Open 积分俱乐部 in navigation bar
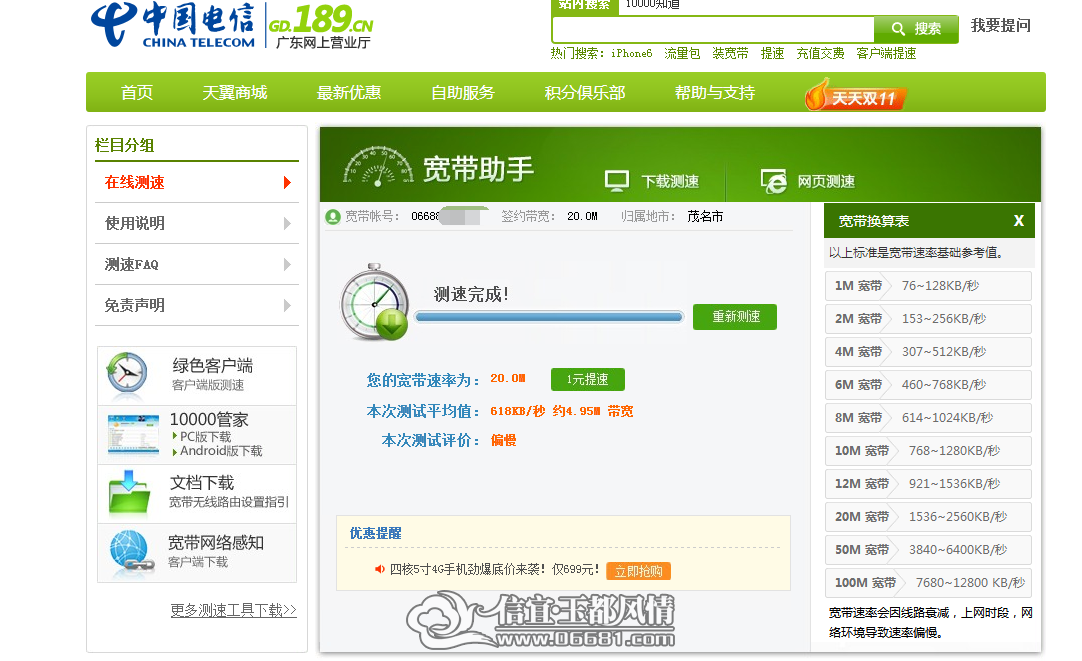 tap(584, 92)
